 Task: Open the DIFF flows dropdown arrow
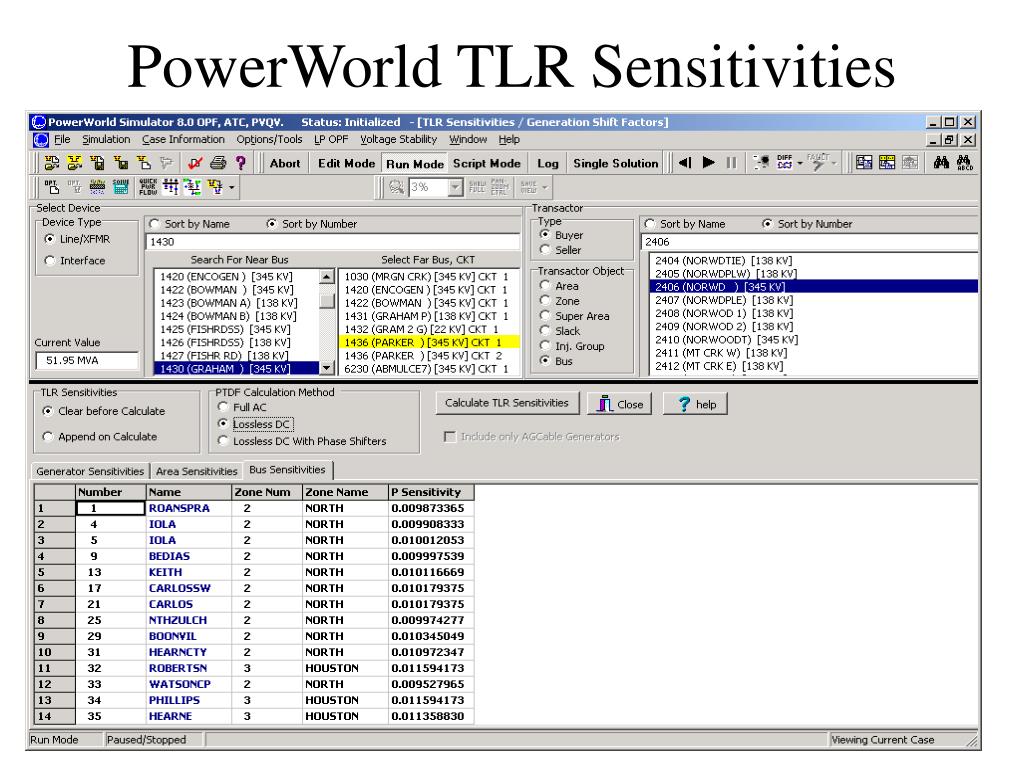click(x=799, y=163)
